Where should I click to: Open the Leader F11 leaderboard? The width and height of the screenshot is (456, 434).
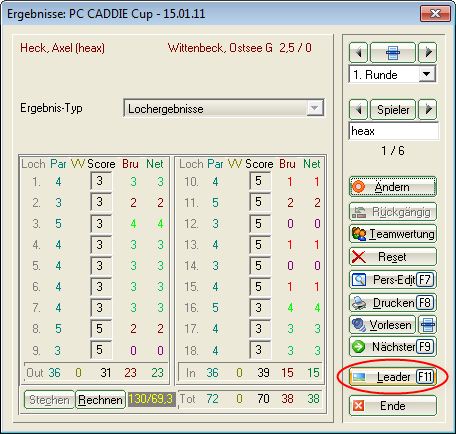pos(393,377)
